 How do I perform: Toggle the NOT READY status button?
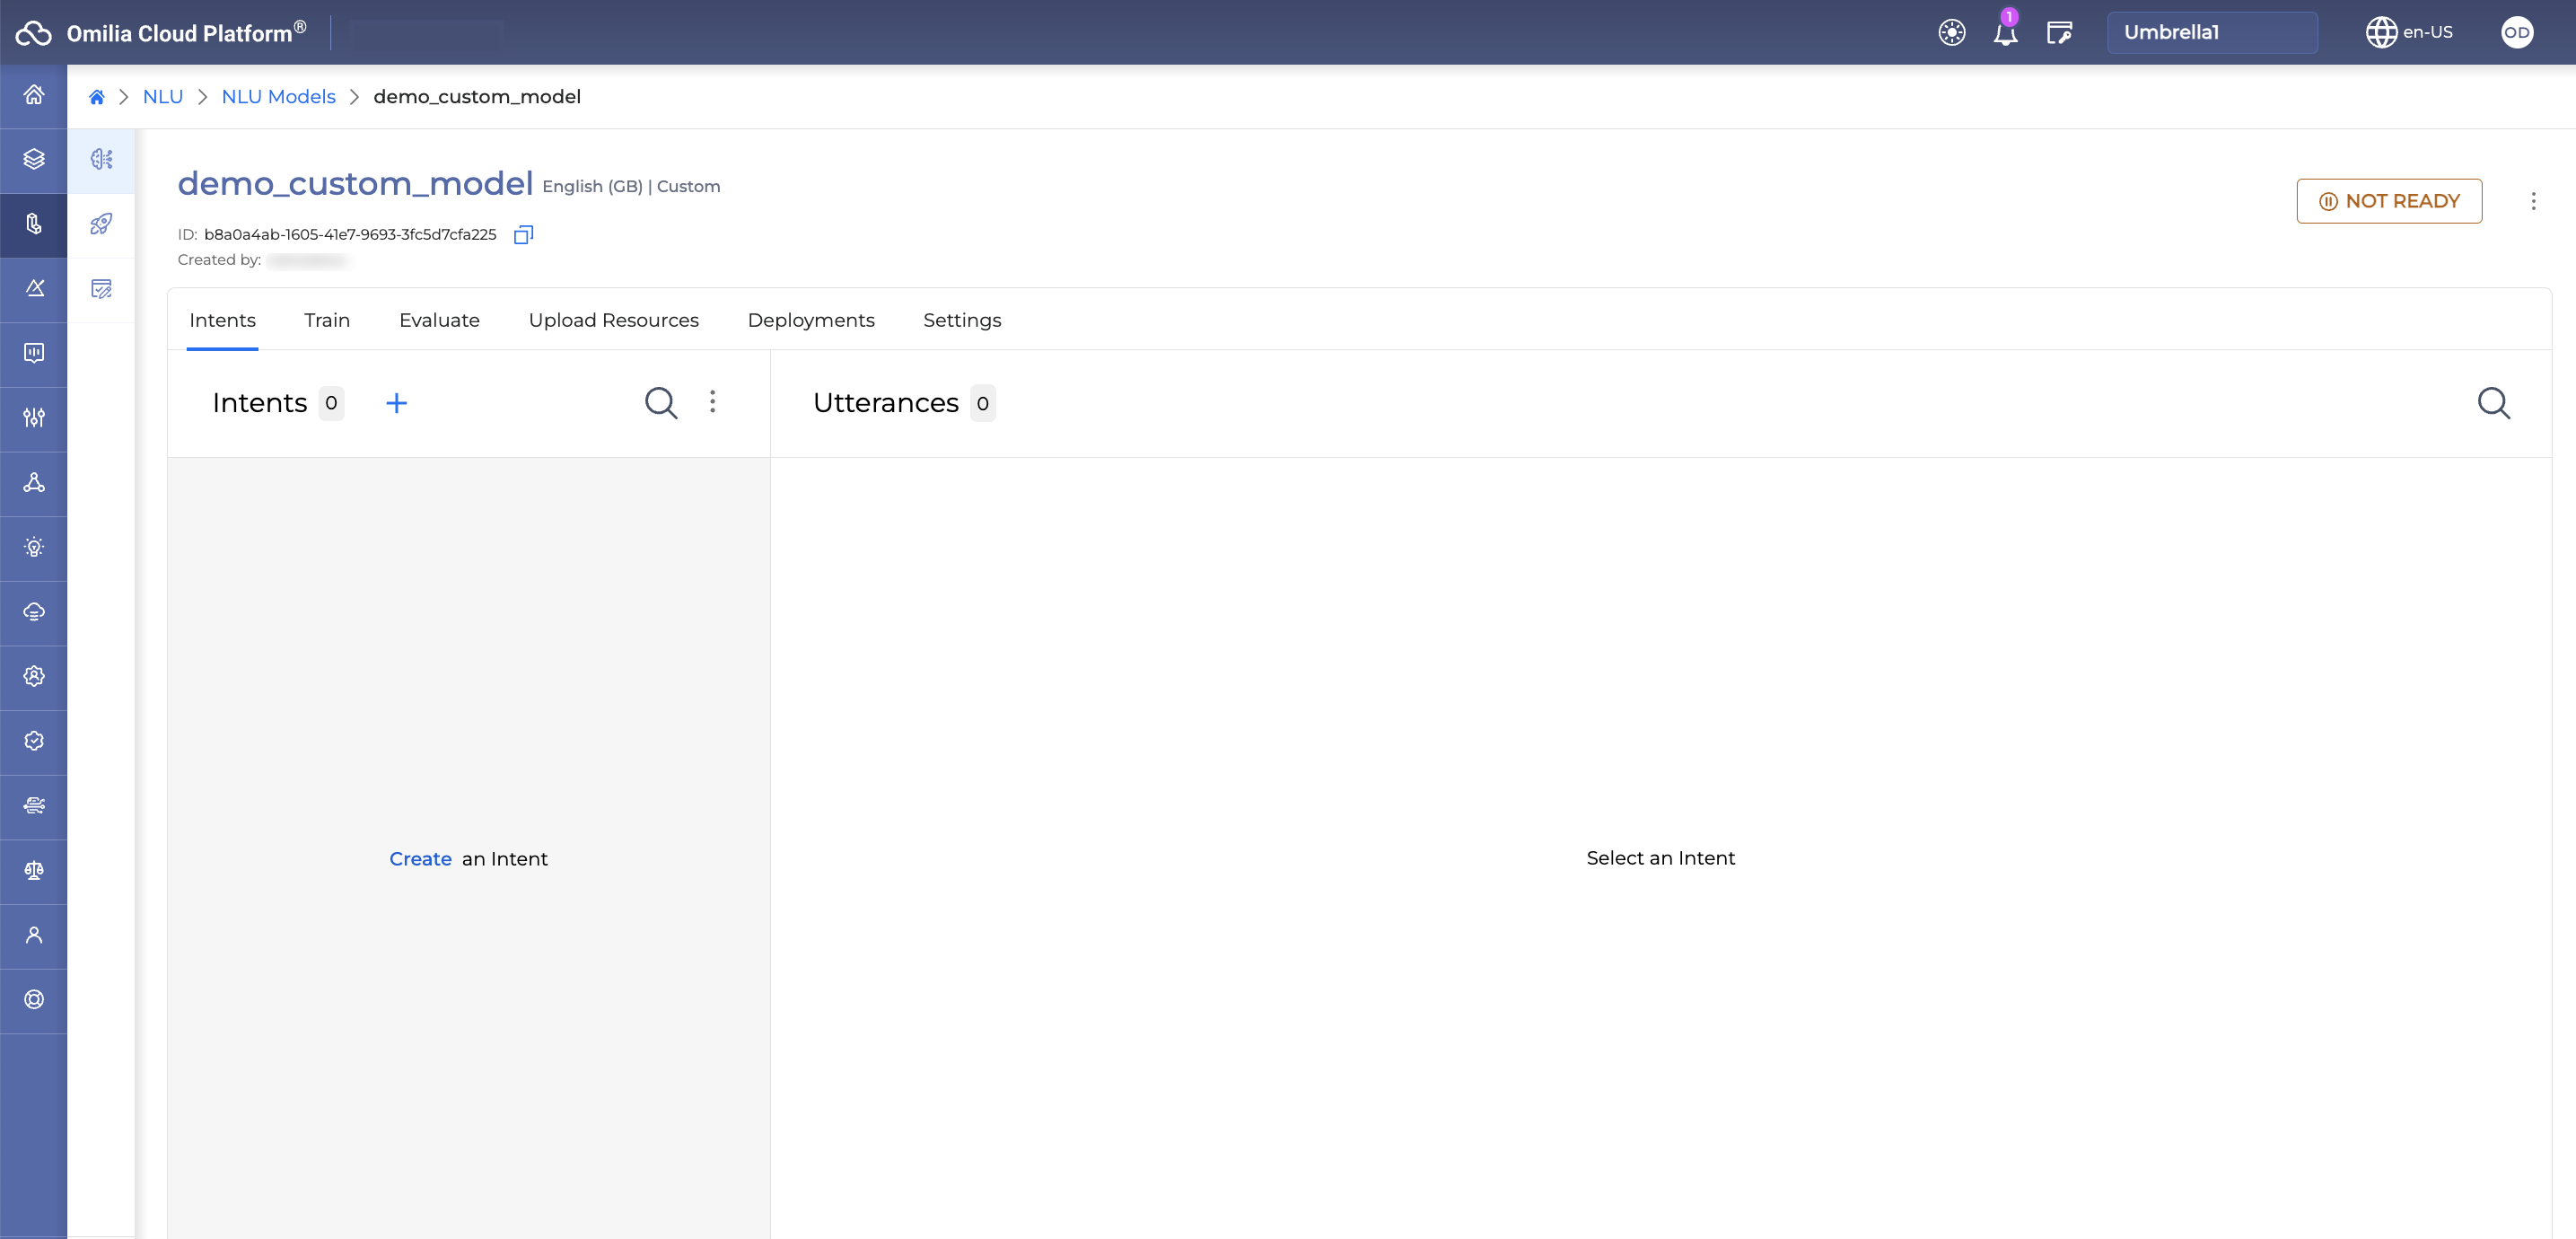tap(2388, 200)
